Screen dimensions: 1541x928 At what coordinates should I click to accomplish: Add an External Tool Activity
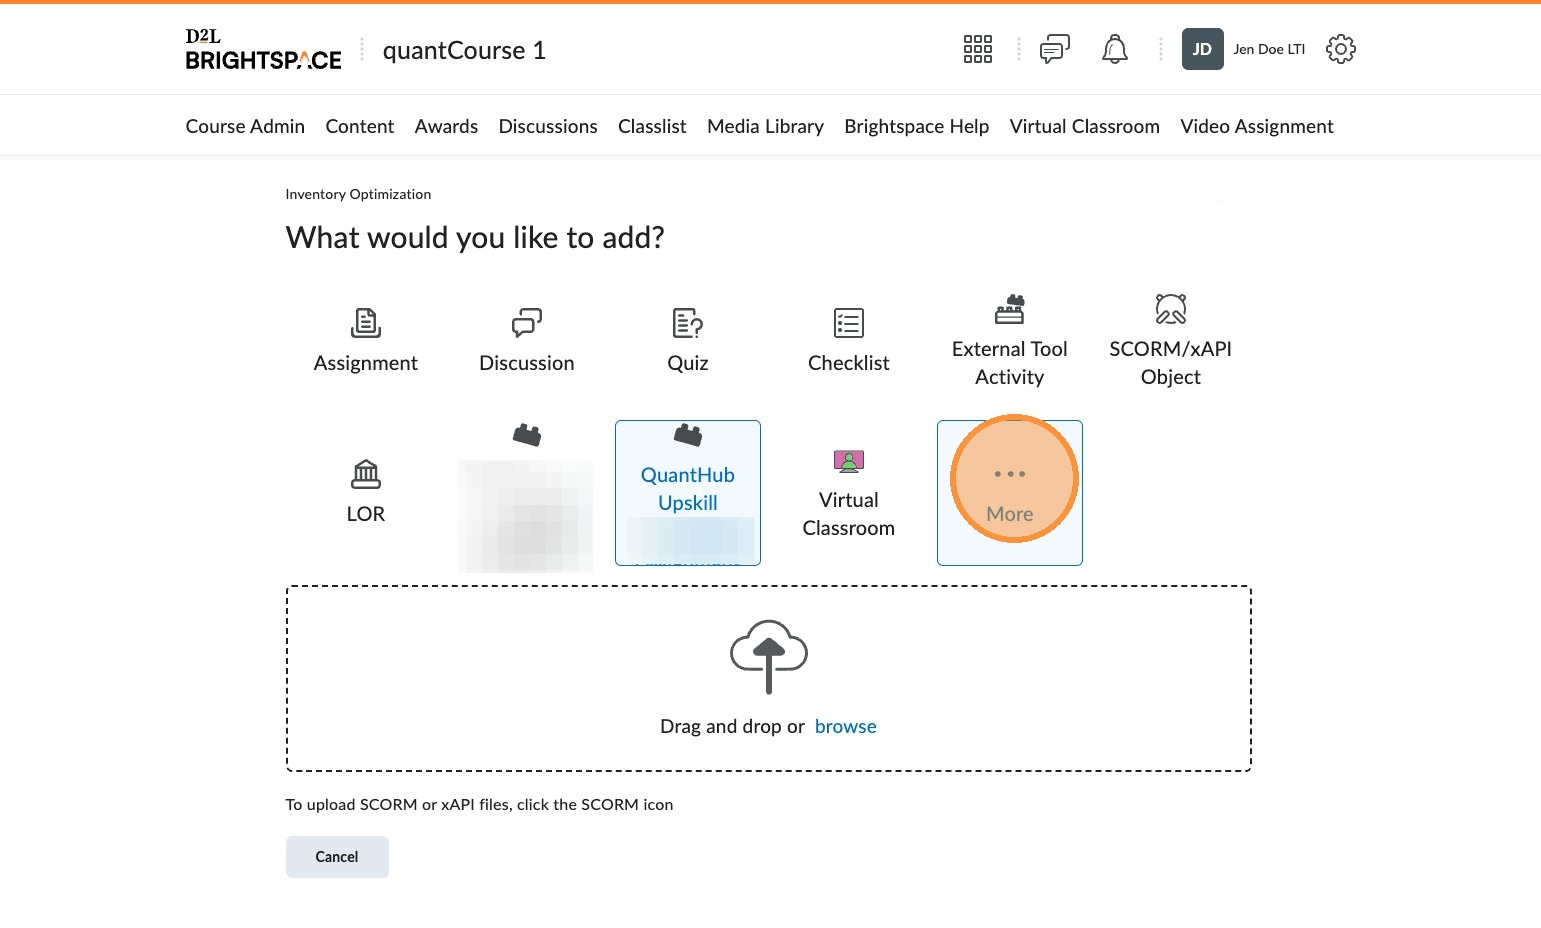(1009, 341)
